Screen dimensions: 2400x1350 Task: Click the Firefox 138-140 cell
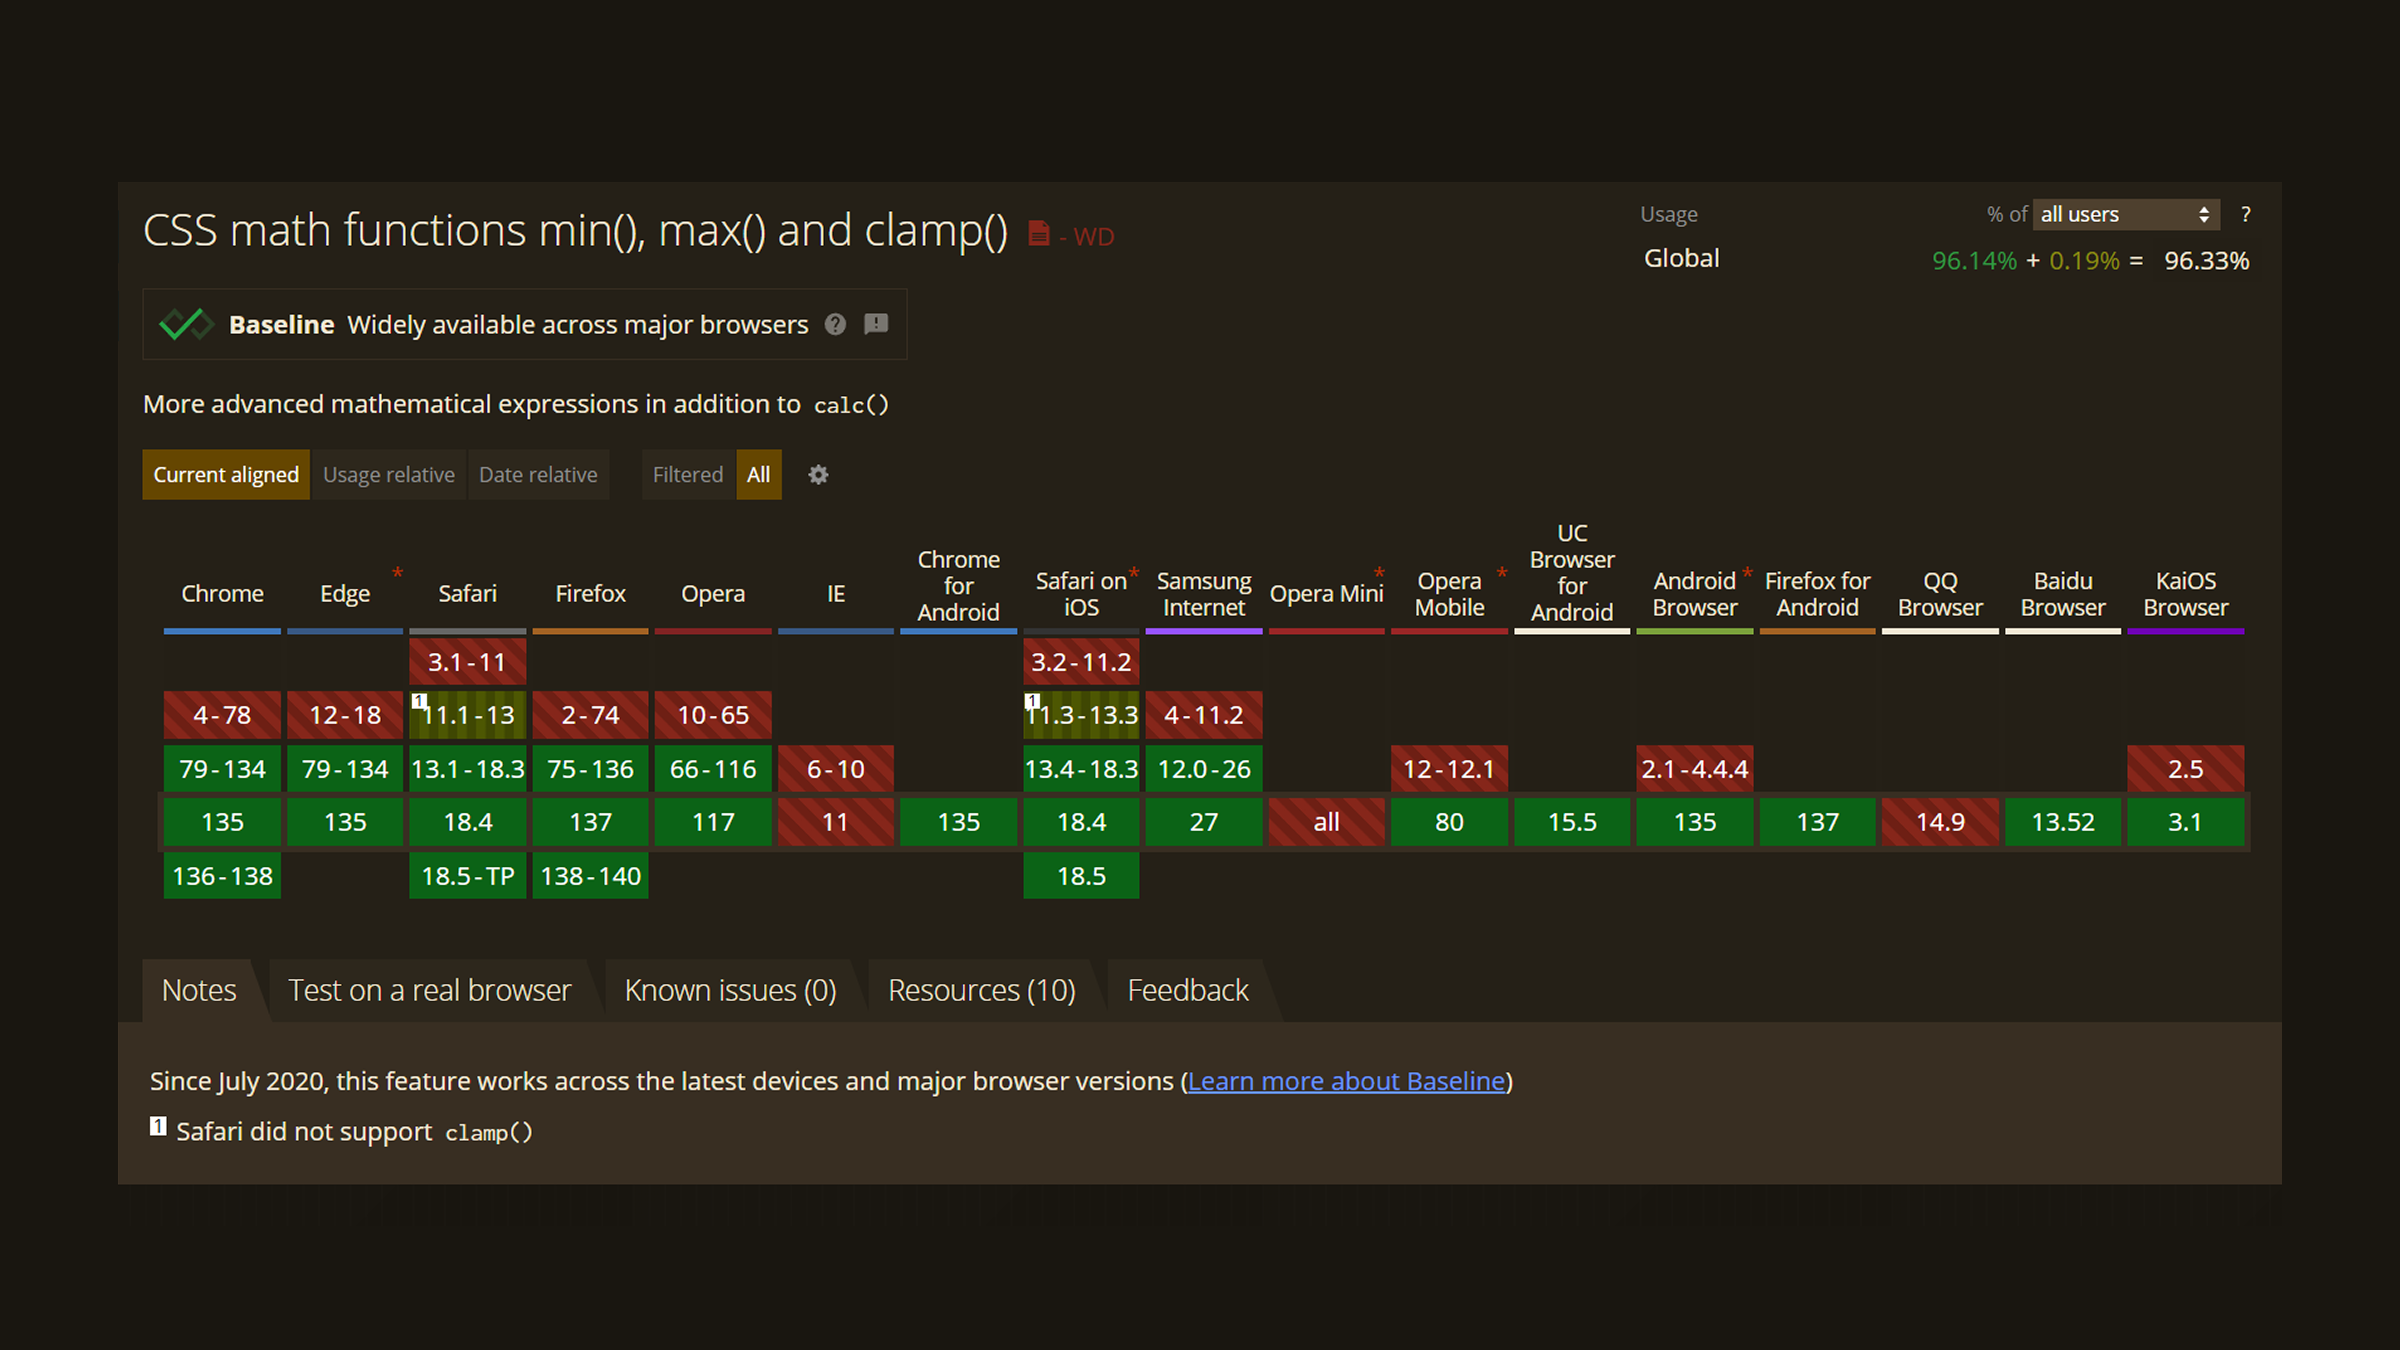coord(590,876)
